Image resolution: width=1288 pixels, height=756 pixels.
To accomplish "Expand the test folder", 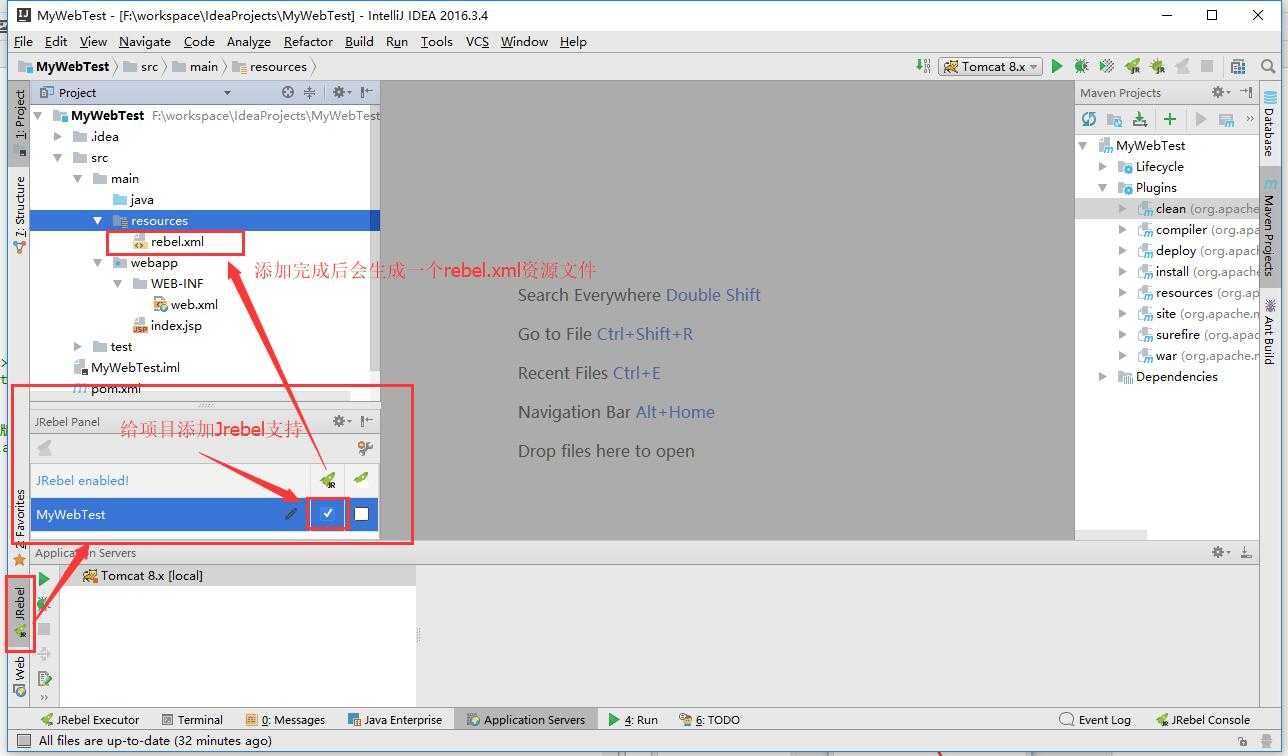I will (78, 347).
